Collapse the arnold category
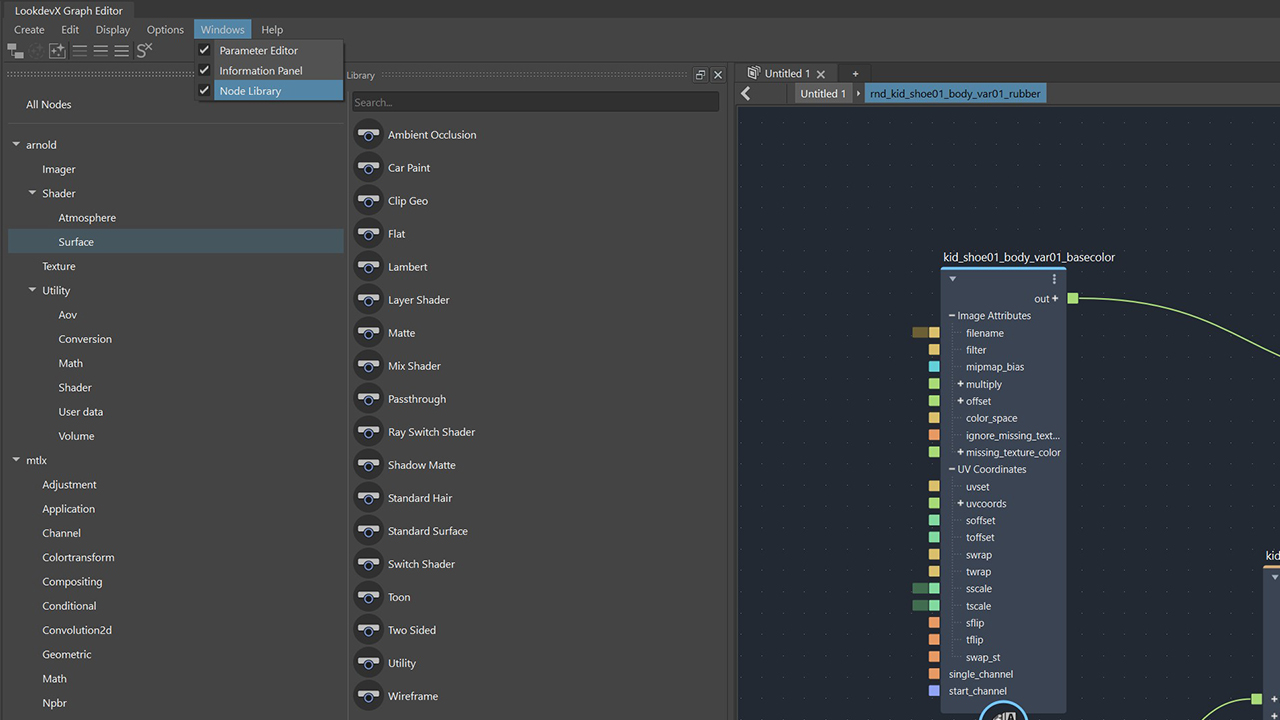The image size is (1280, 720). point(16,145)
